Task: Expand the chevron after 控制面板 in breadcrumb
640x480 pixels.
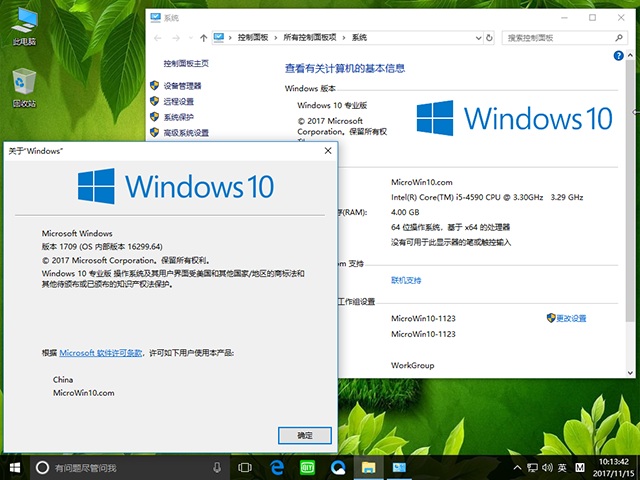Action: point(276,38)
